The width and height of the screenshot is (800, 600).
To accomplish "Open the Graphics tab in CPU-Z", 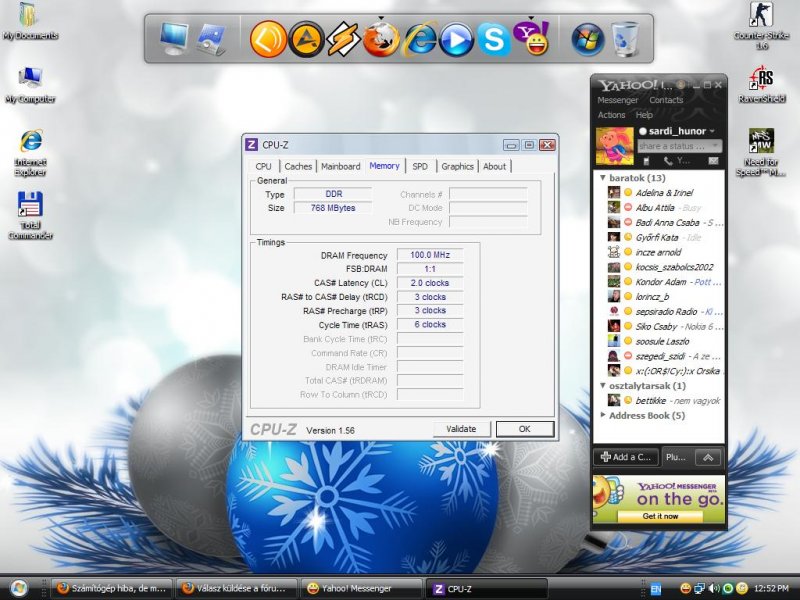I will [457, 166].
